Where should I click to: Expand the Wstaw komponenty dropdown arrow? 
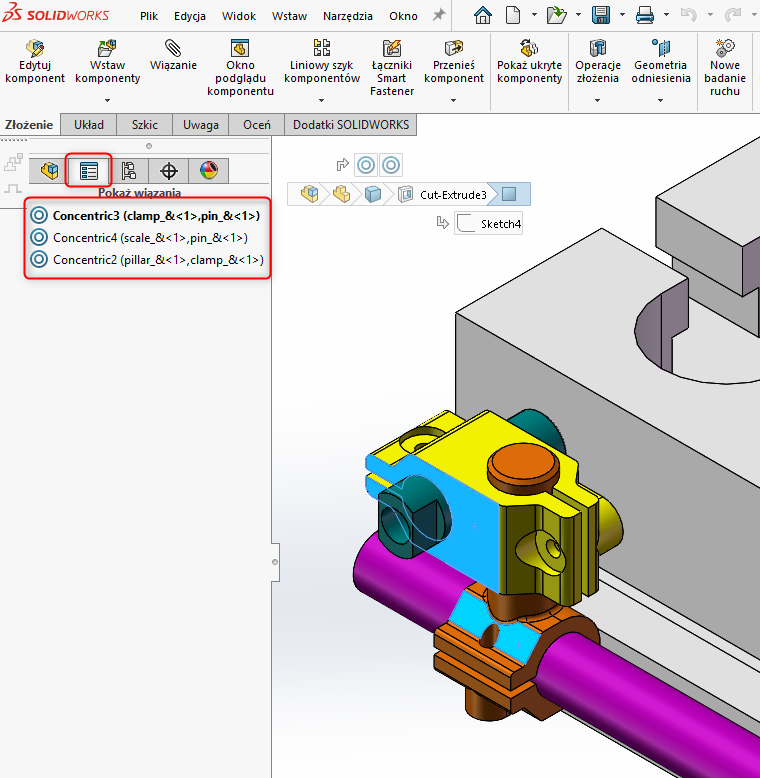click(x=108, y=100)
